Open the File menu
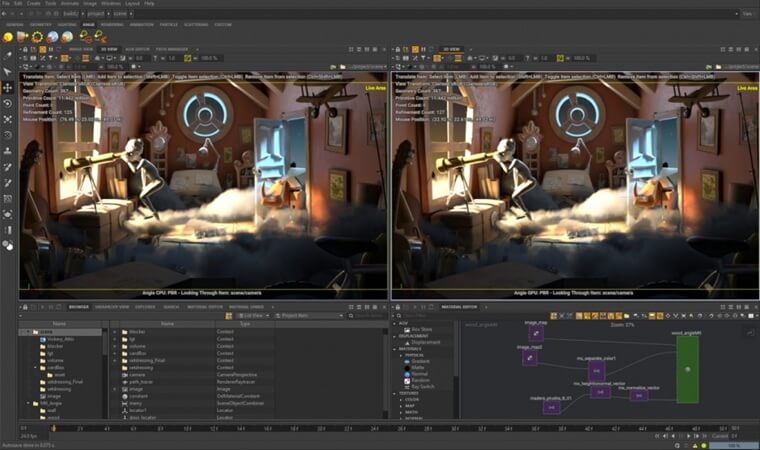 click(5, 3)
